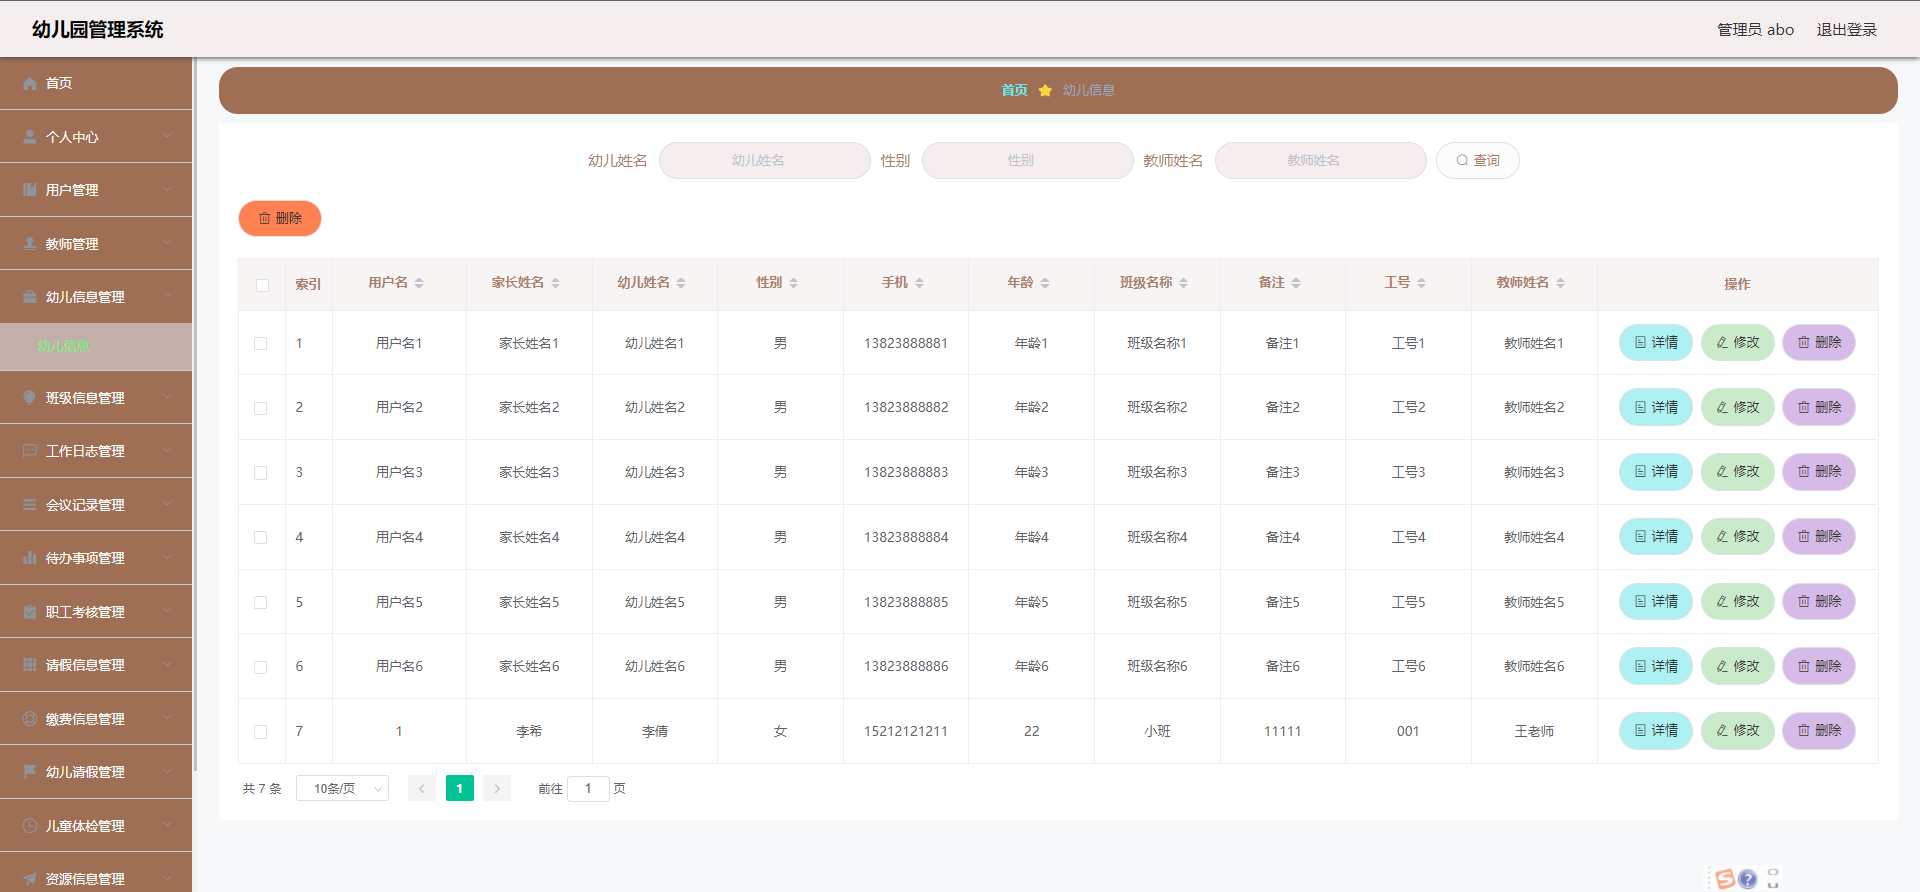Collapse the 幼儿信息管理 menu chevron

pos(167,296)
